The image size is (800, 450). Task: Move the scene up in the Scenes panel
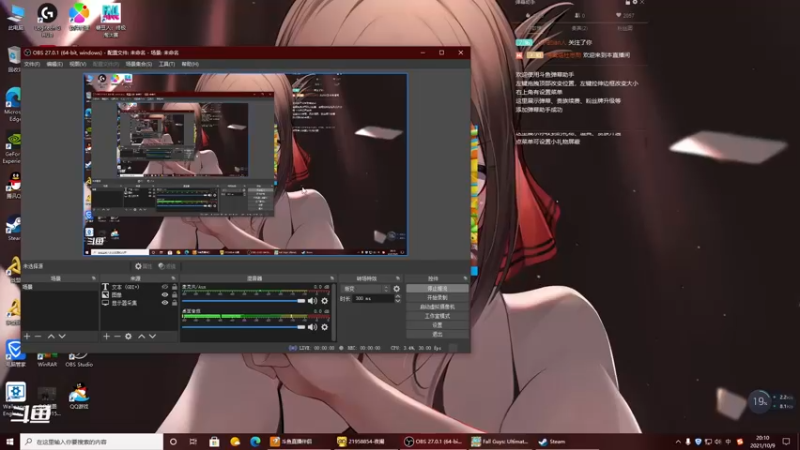[51, 336]
